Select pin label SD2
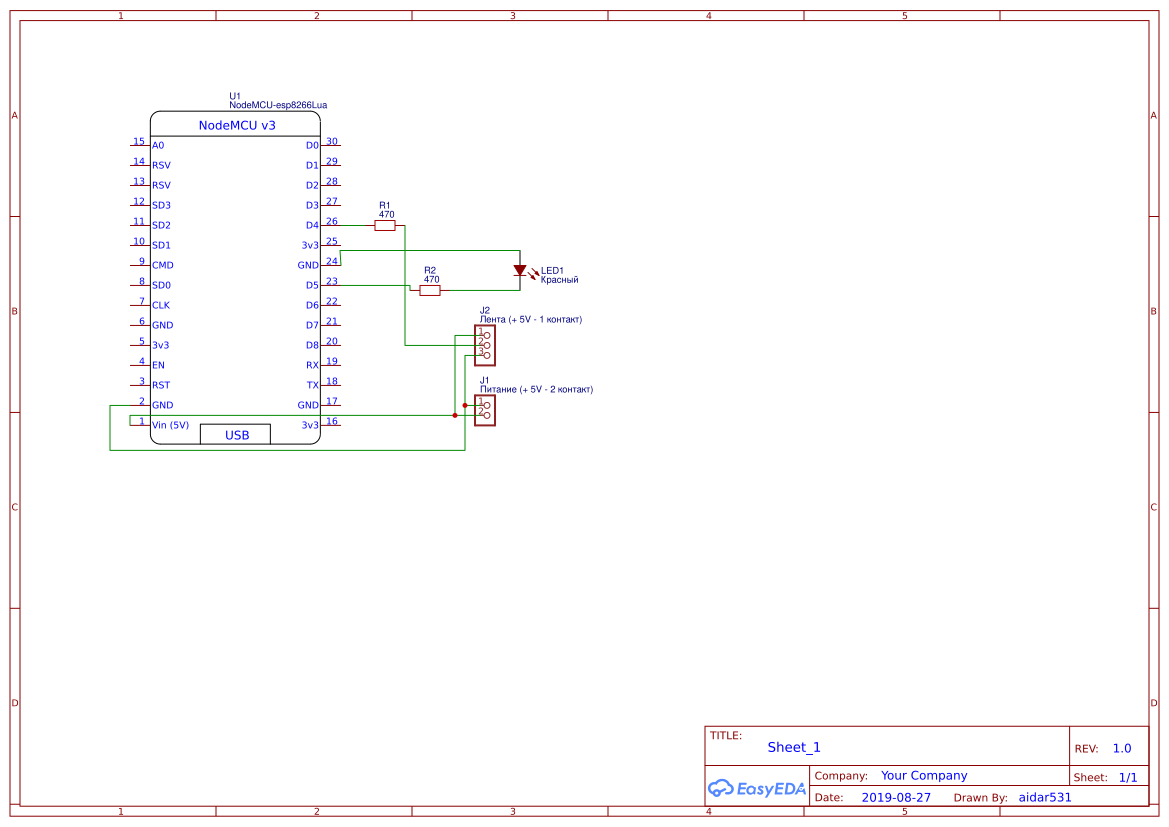The height and width of the screenshot is (827, 1169). point(161,225)
